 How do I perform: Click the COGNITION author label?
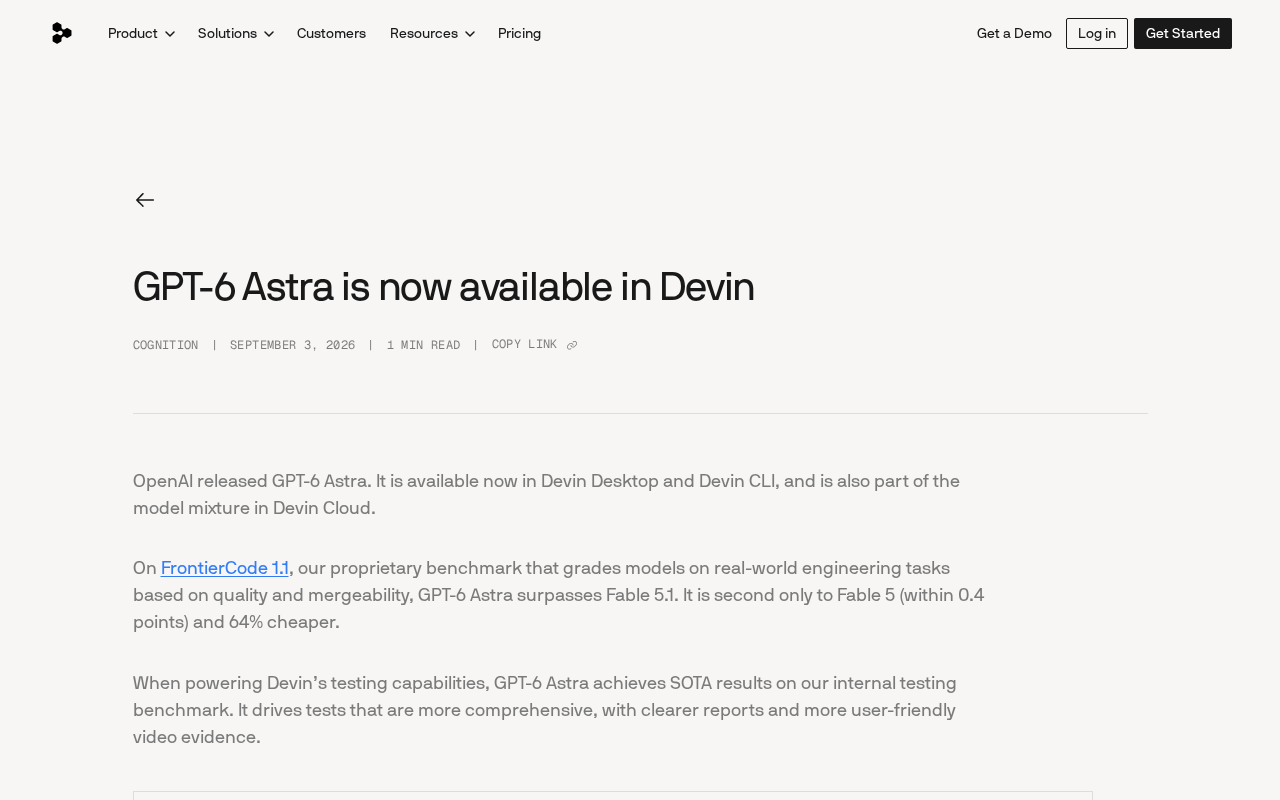[166, 345]
